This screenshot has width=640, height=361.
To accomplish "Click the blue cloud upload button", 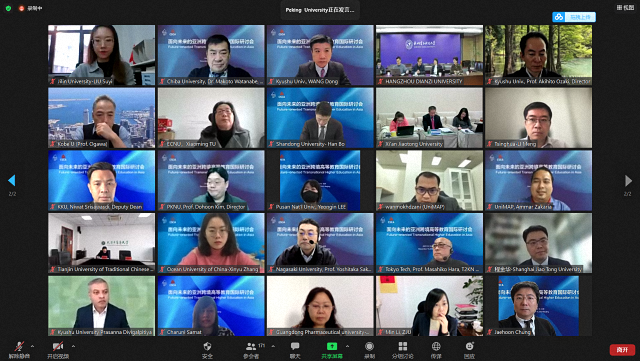I will (574, 17).
